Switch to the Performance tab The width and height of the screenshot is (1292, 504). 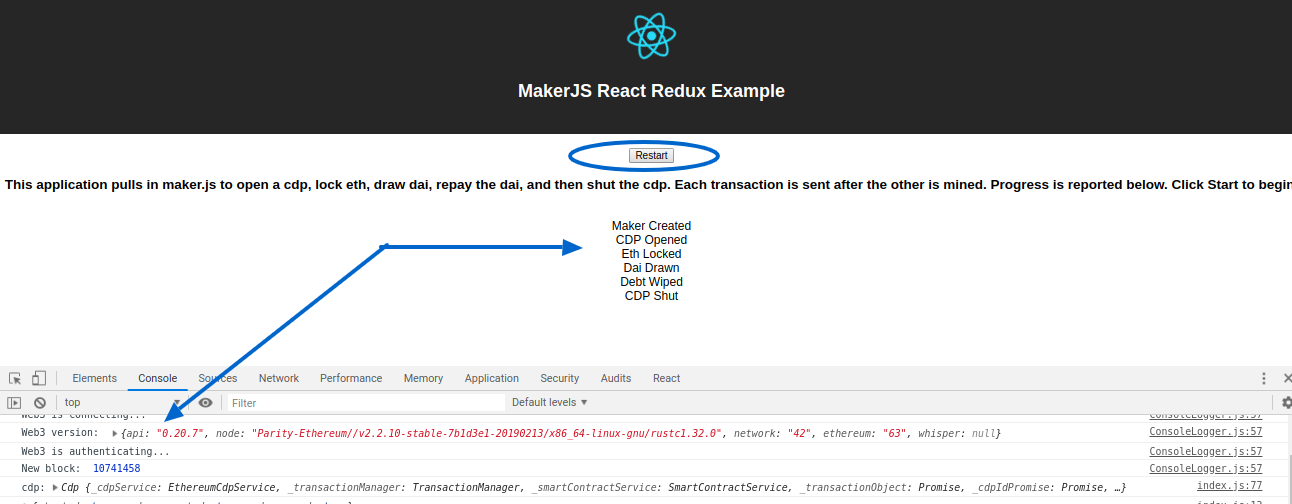pos(351,378)
